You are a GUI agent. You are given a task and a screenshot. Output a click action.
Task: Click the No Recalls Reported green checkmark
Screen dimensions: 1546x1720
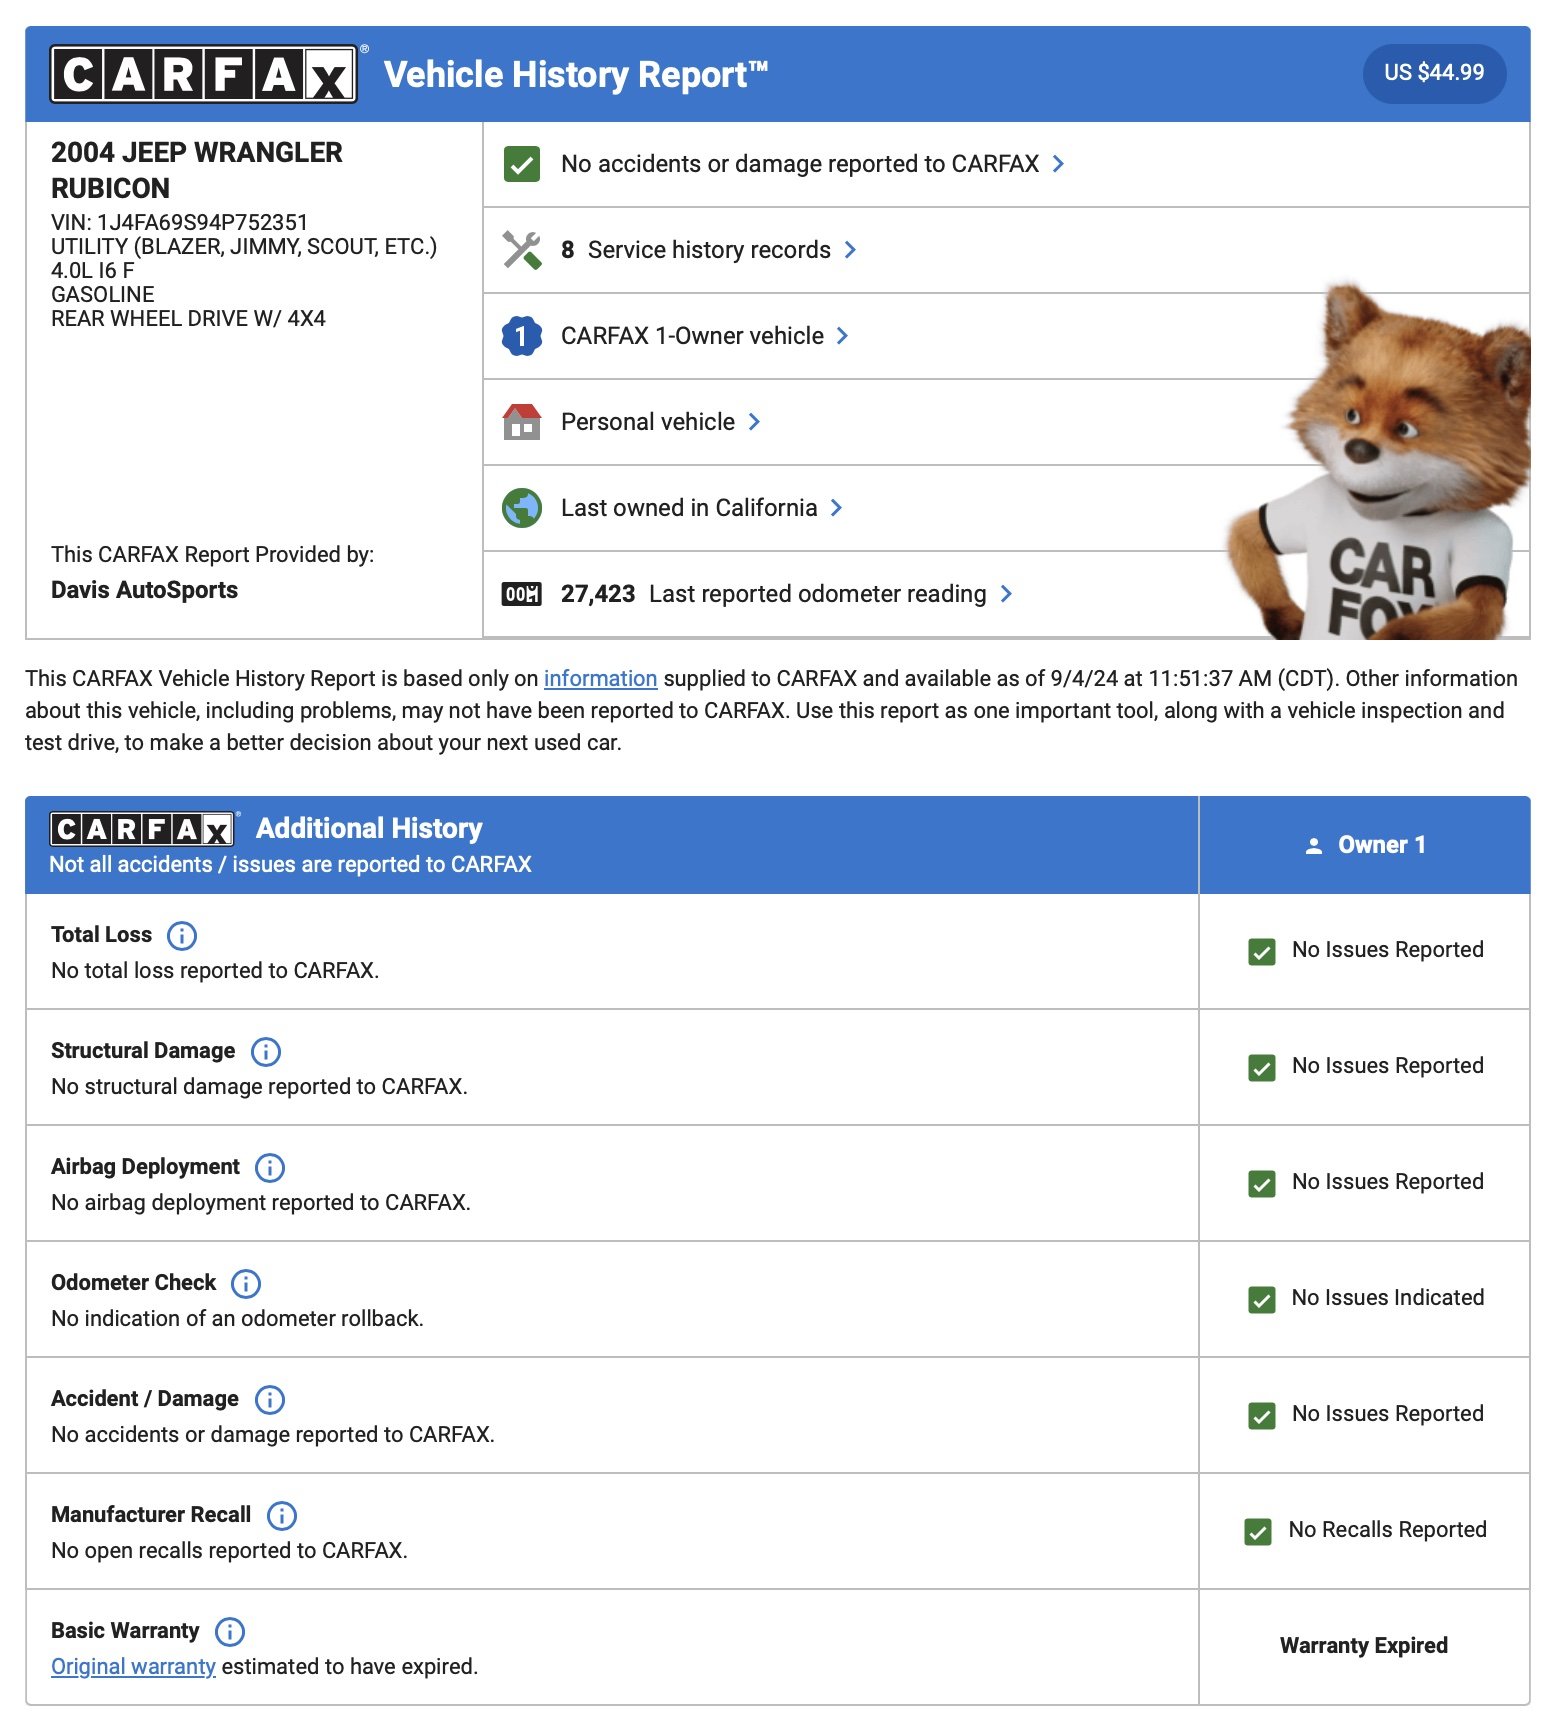(1258, 1531)
